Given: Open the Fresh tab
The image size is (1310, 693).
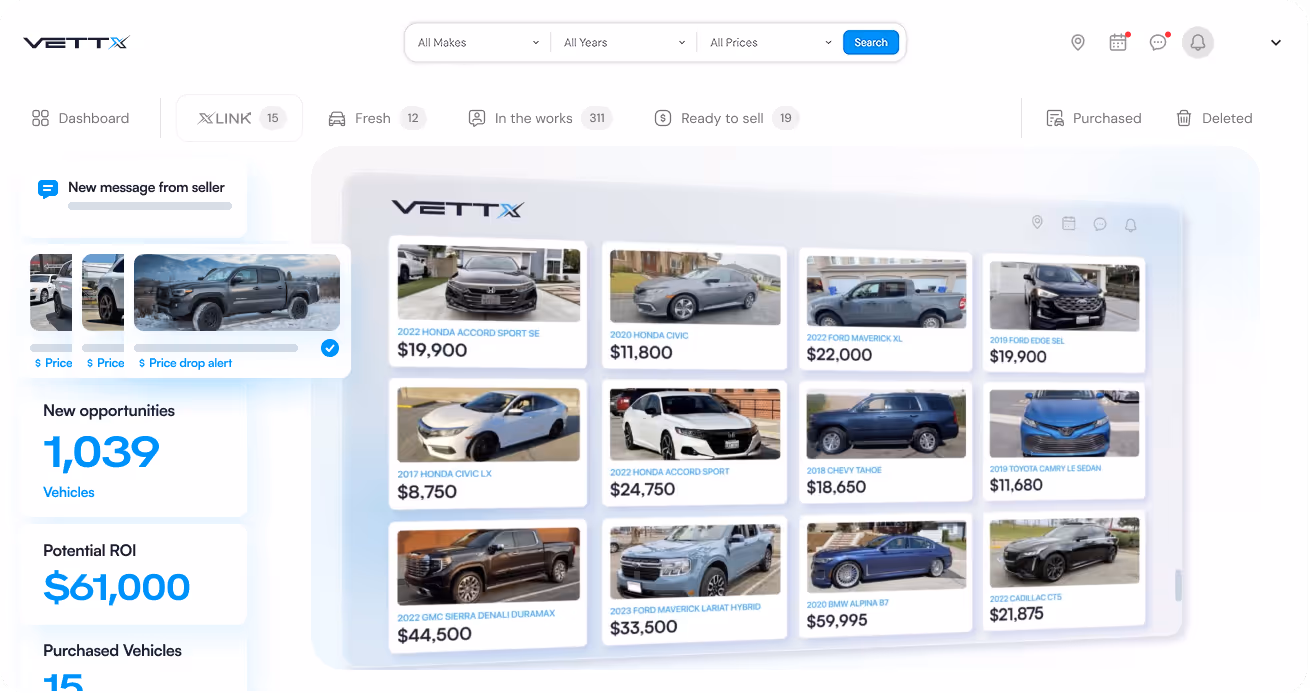Looking at the screenshot, I should pyautogui.click(x=377, y=118).
